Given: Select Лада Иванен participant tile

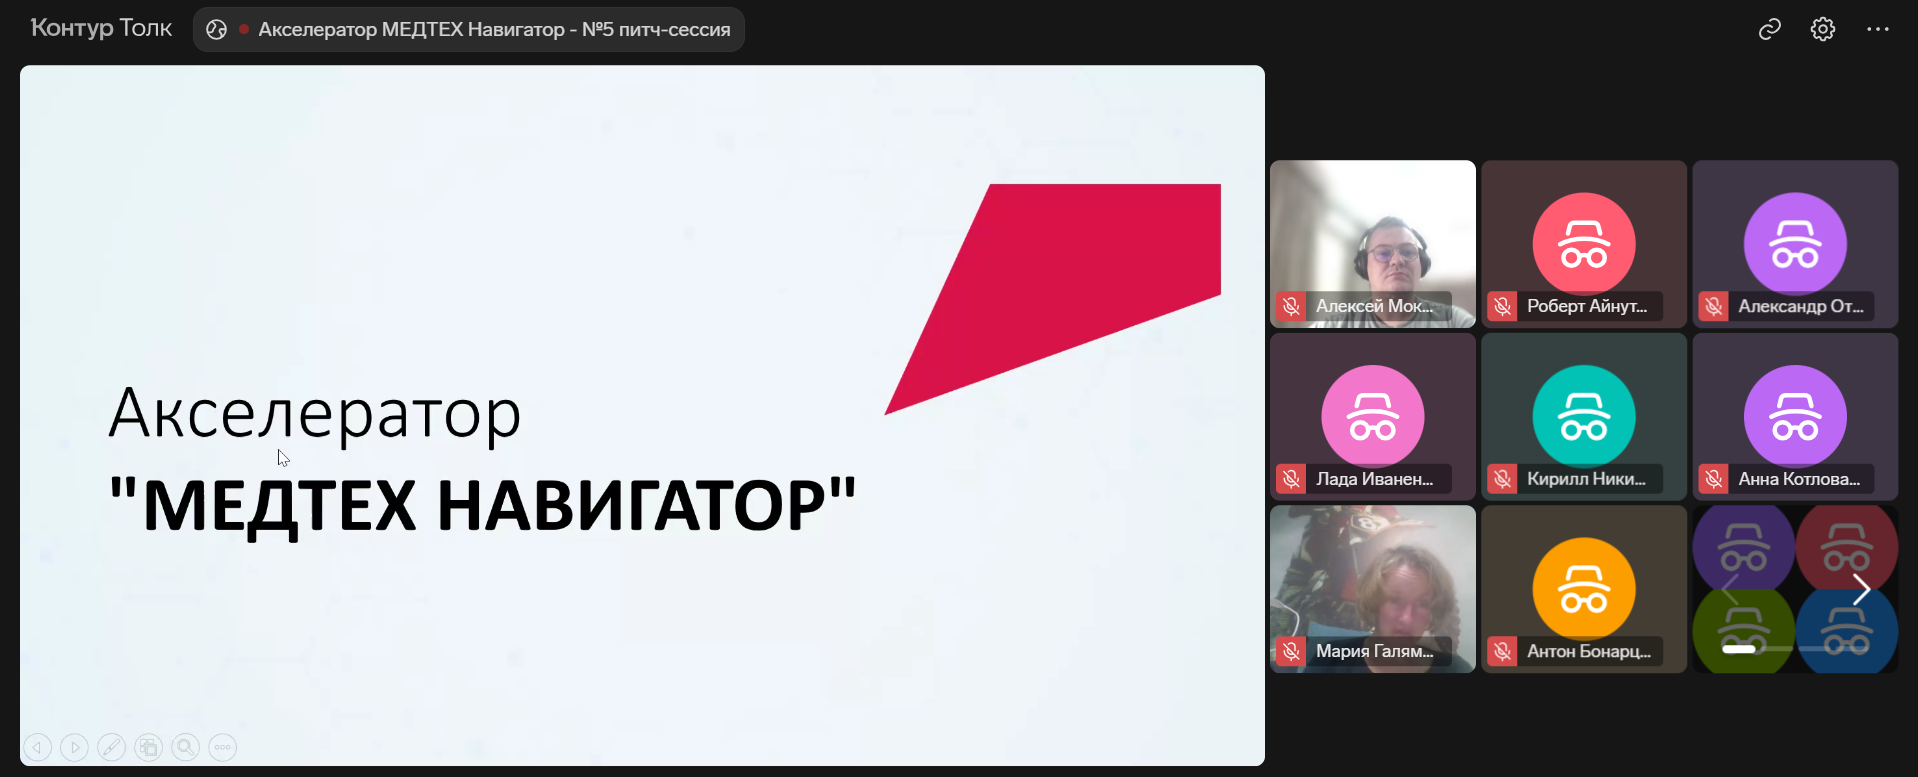Looking at the screenshot, I should pos(1372,416).
